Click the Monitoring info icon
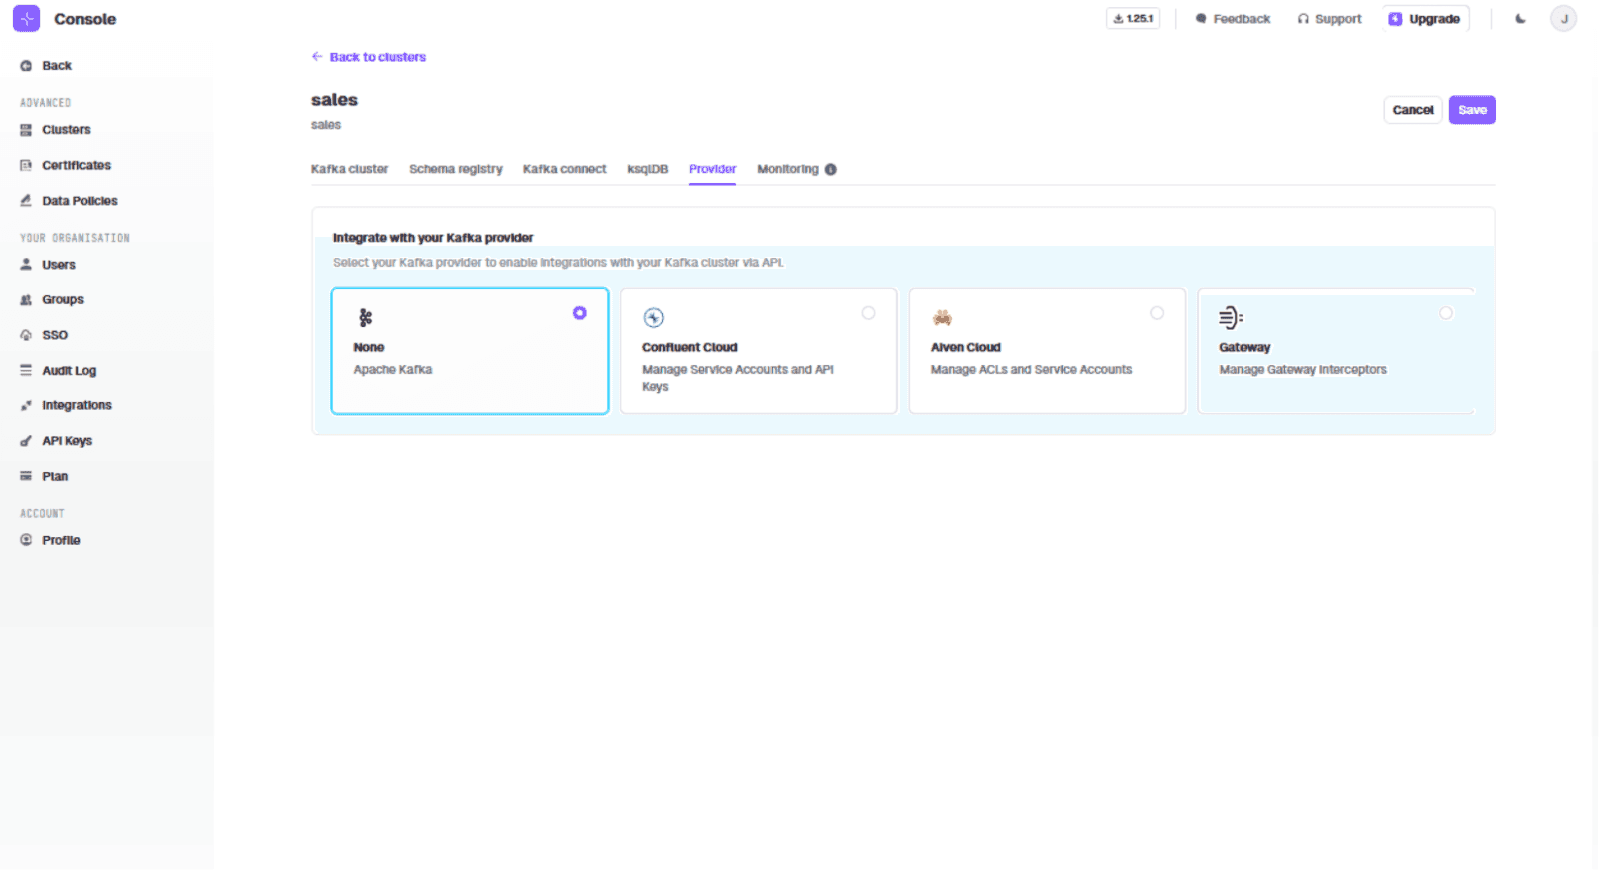The image size is (1602, 880). point(830,170)
